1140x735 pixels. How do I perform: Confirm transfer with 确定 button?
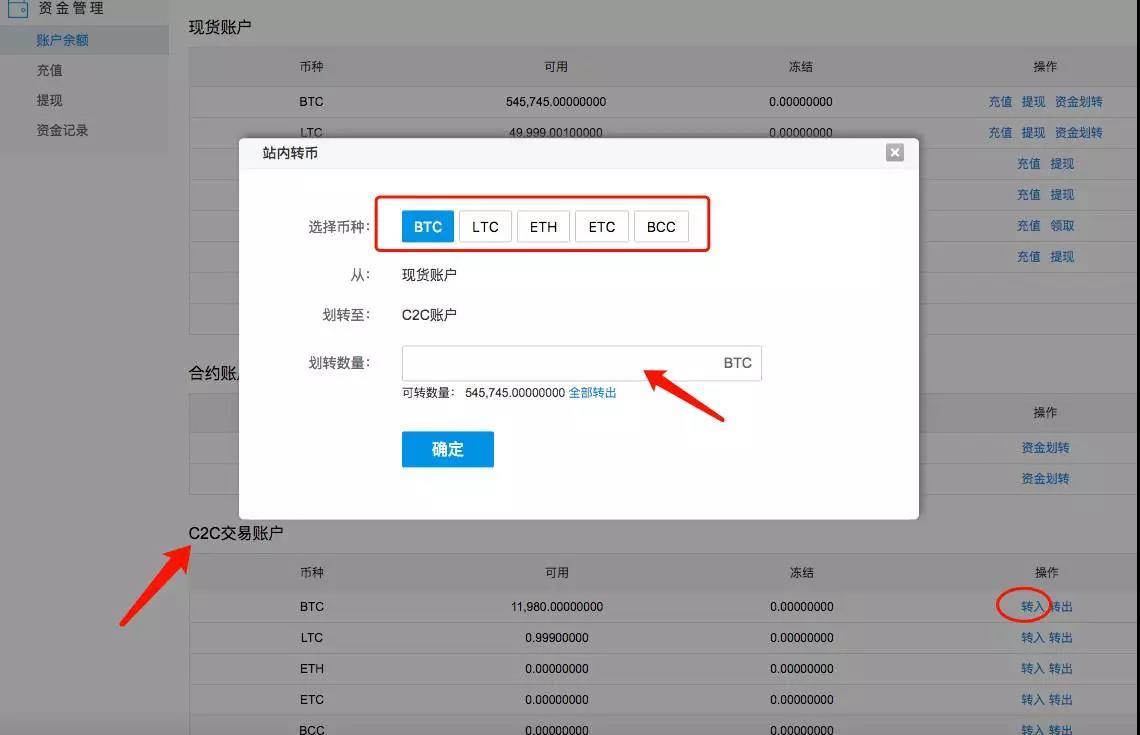tap(448, 449)
